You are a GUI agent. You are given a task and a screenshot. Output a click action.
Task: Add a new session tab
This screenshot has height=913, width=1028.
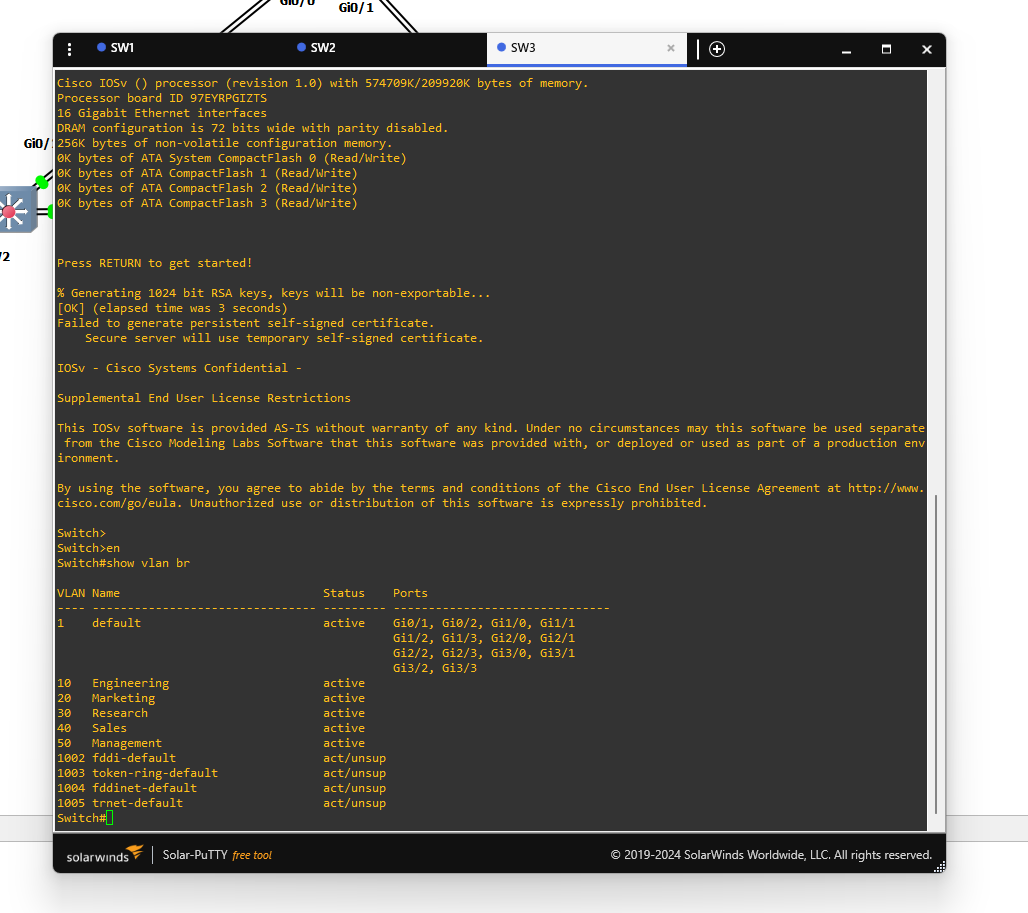click(717, 49)
